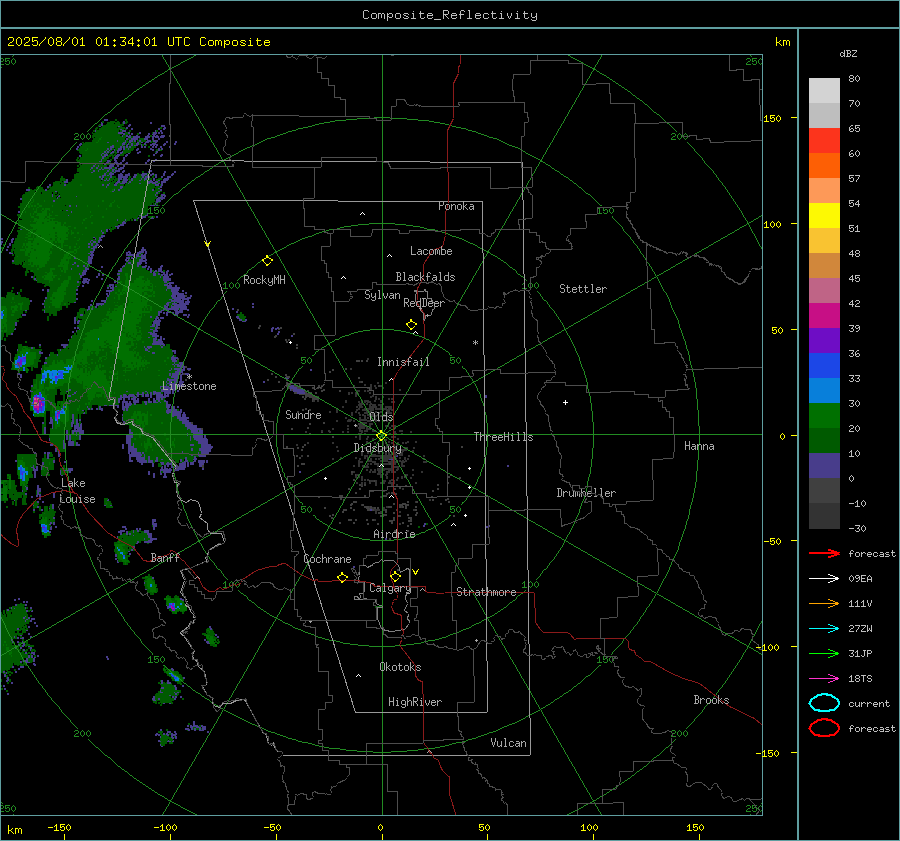Click the red 65-60 dBZ color swatch
The image size is (900, 841).
point(824,140)
